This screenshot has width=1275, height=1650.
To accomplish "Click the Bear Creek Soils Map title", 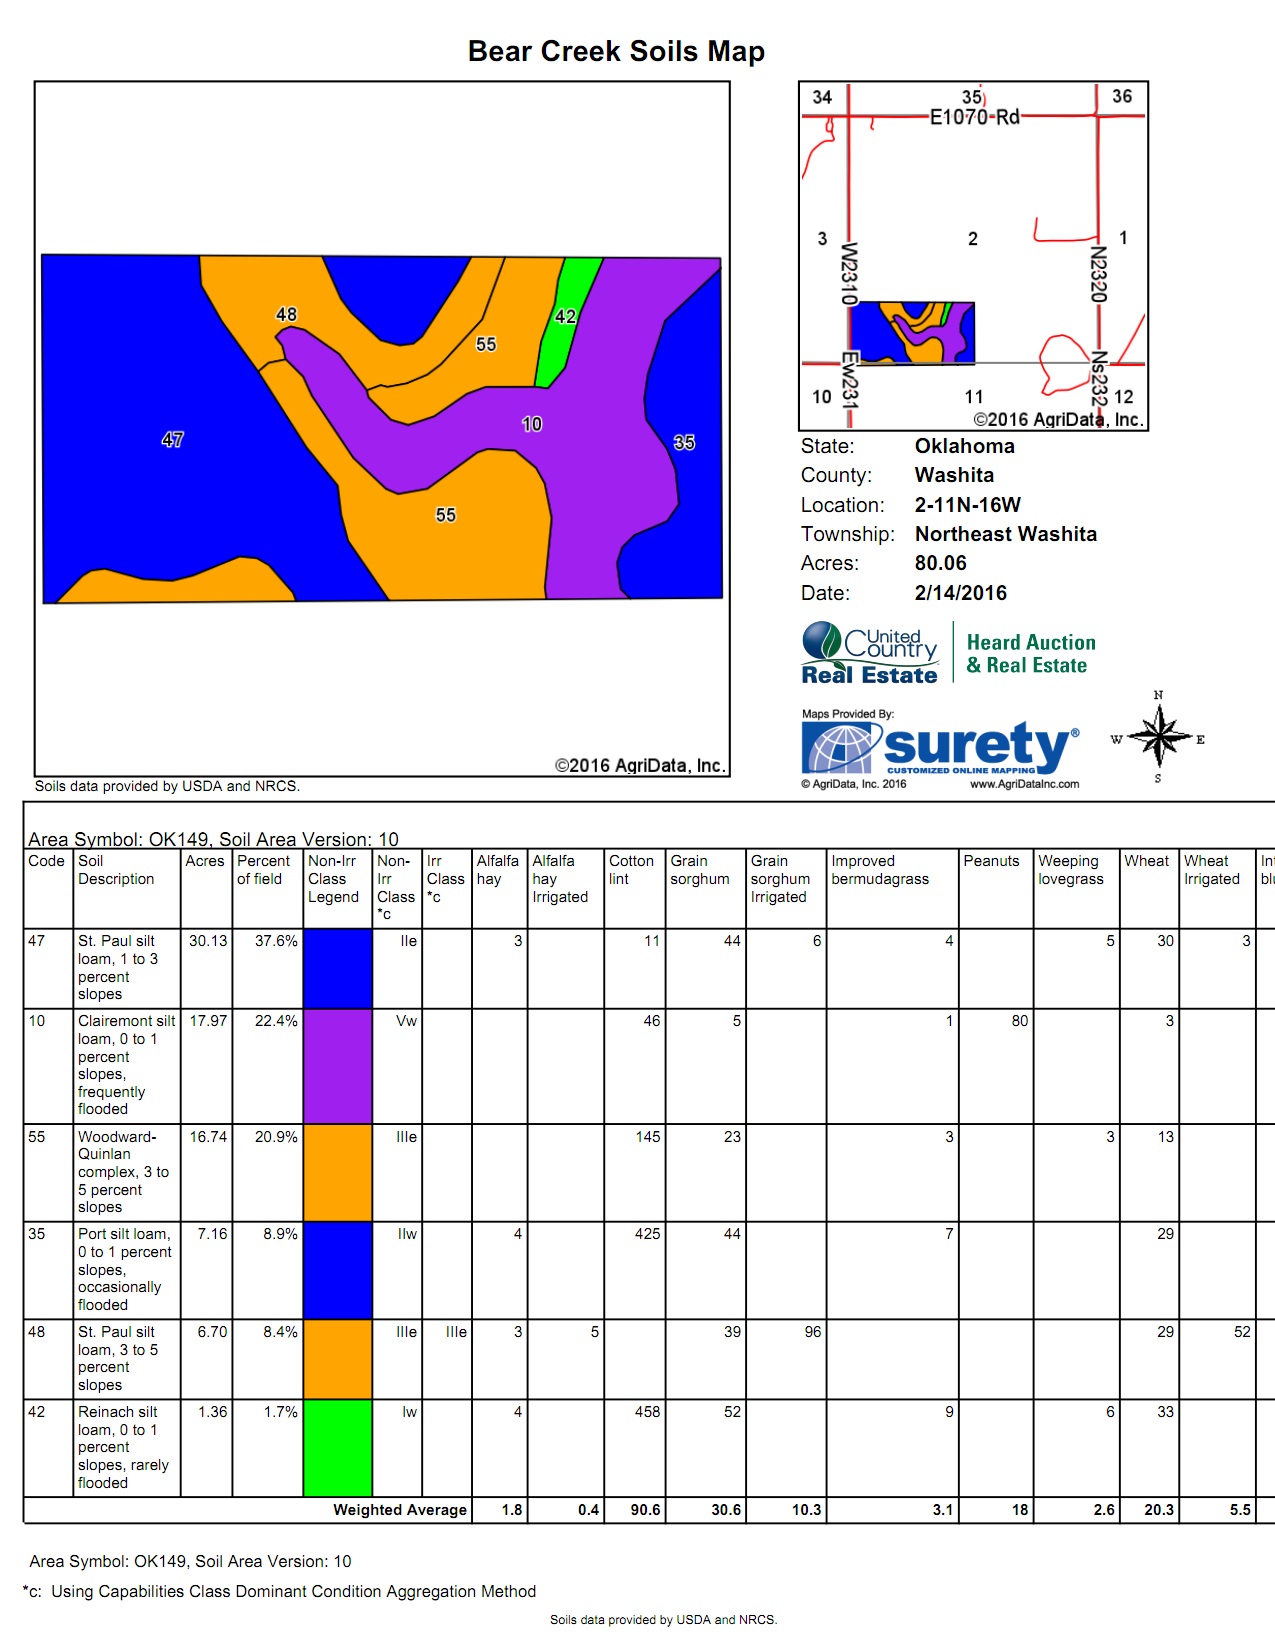I will point(616,51).
